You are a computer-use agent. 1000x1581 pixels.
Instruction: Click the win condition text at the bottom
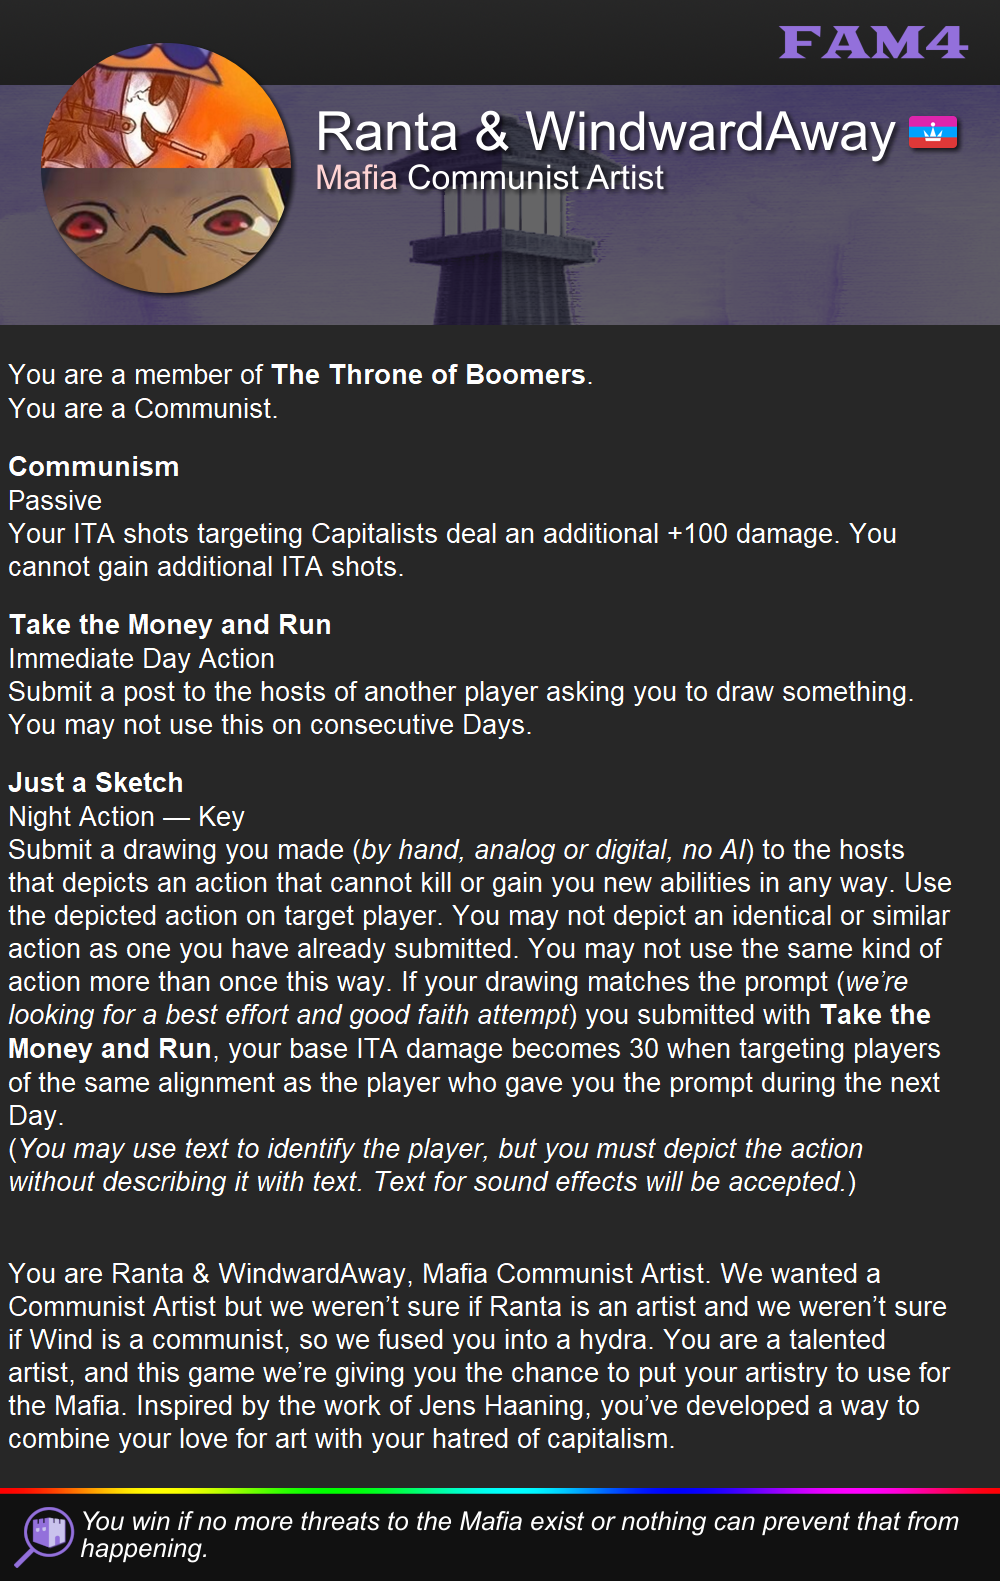click(x=519, y=1535)
